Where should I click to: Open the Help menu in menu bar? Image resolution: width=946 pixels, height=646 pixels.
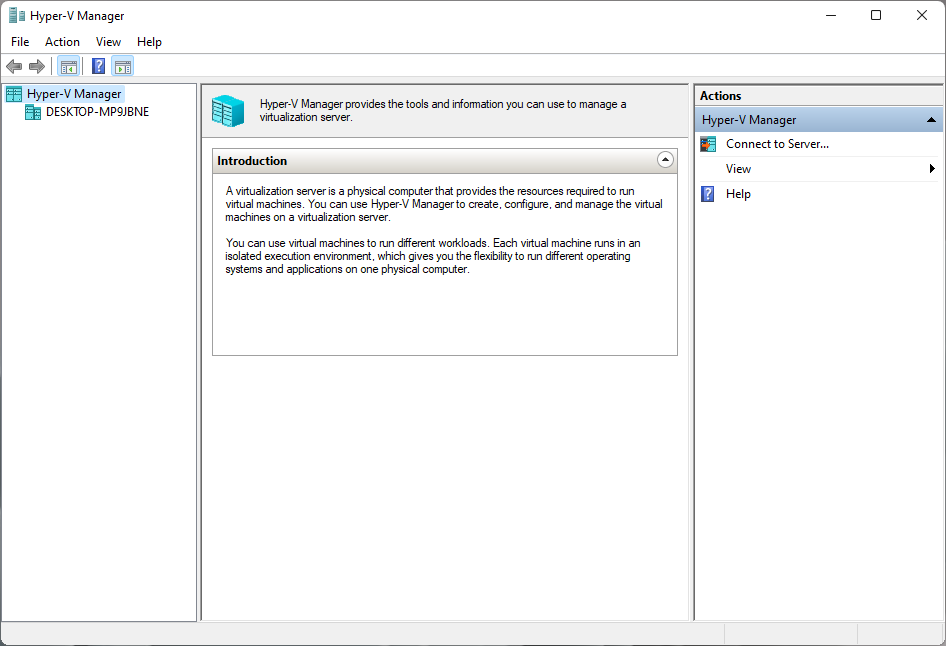point(149,42)
